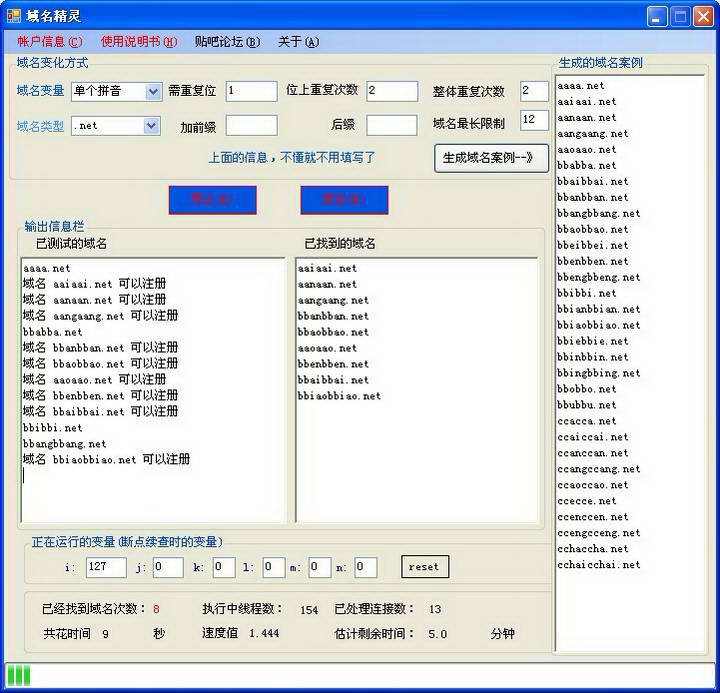Open the 贴吧论坛 (B) menu

click(227, 42)
